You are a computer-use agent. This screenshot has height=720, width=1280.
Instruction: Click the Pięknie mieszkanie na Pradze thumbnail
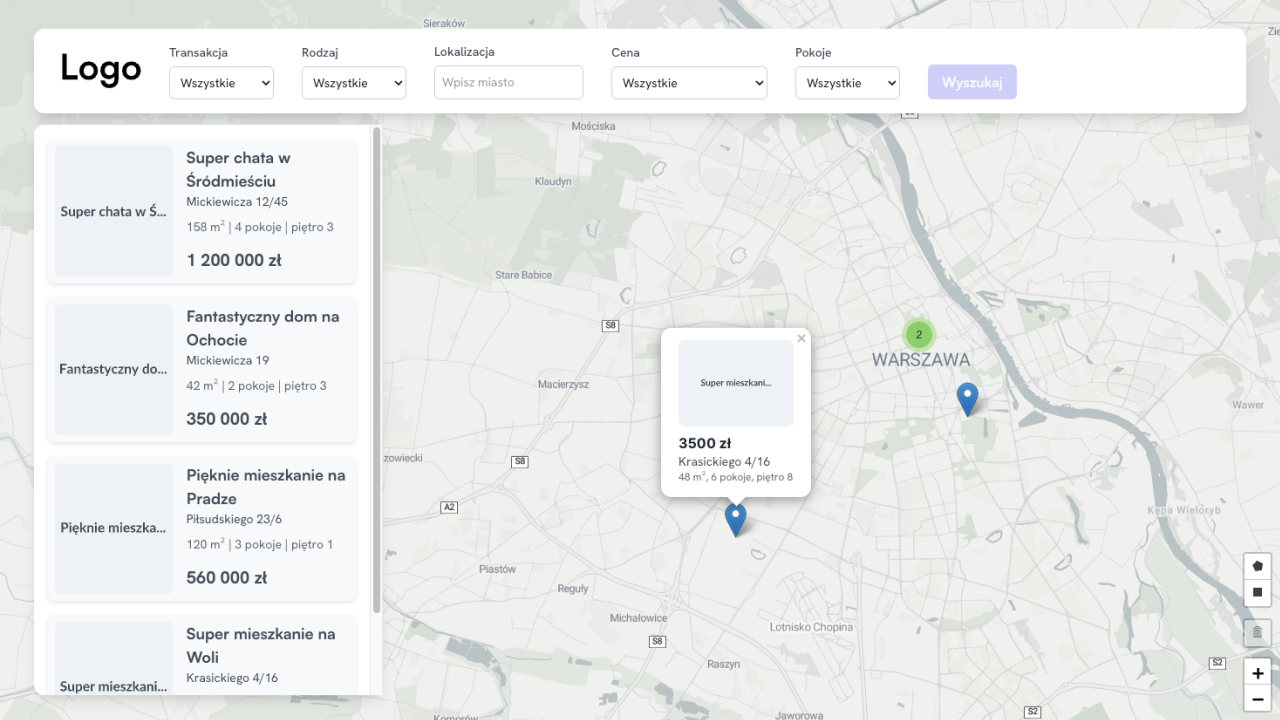point(113,527)
